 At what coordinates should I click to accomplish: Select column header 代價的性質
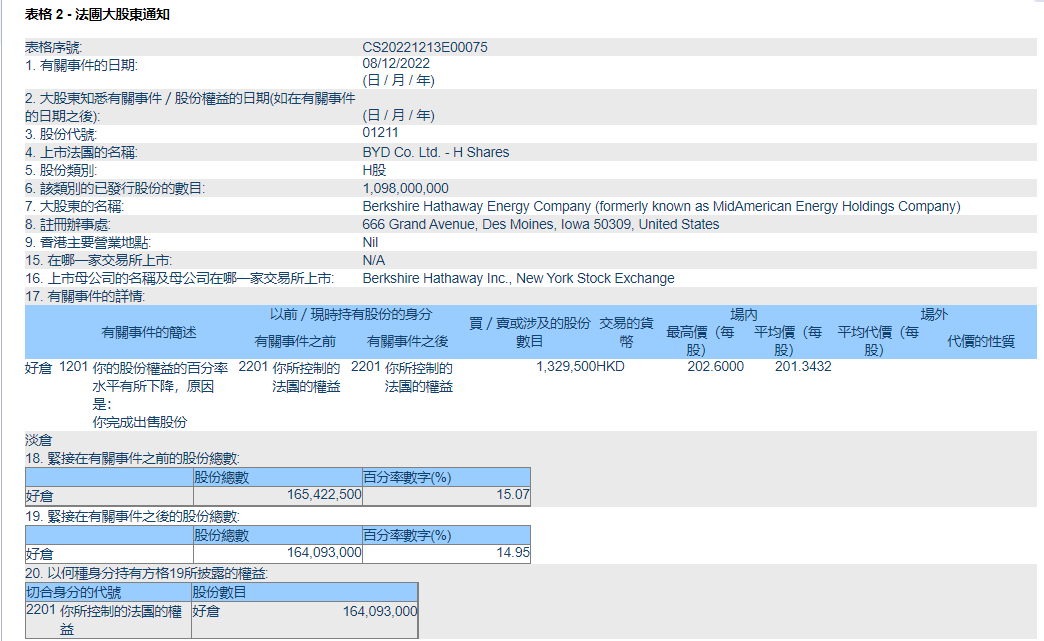point(981,341)
